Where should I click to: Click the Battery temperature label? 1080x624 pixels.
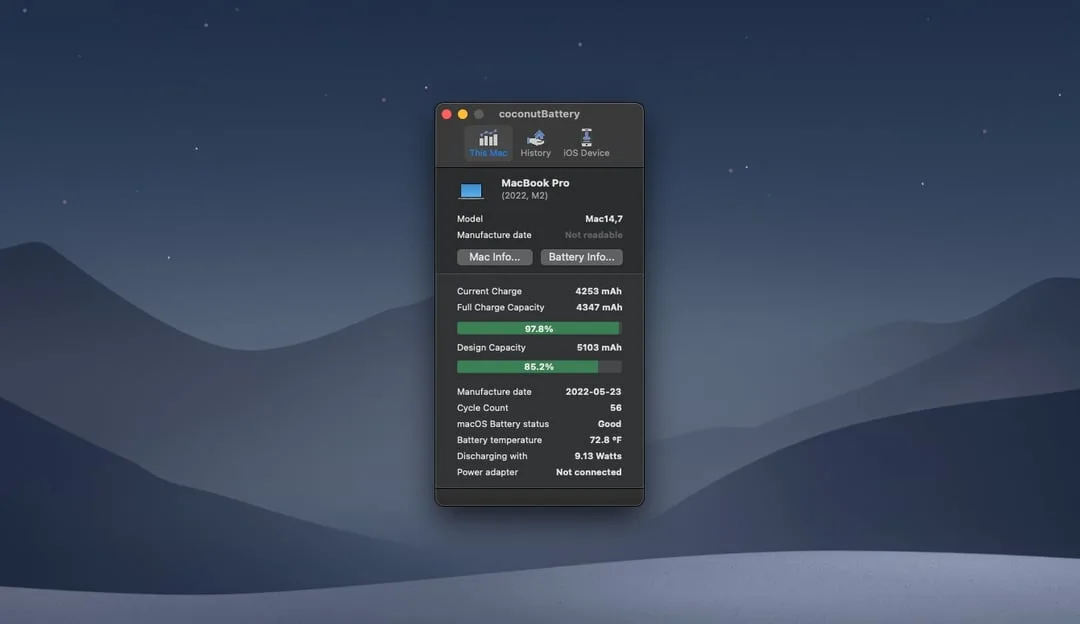pos(499,439)
